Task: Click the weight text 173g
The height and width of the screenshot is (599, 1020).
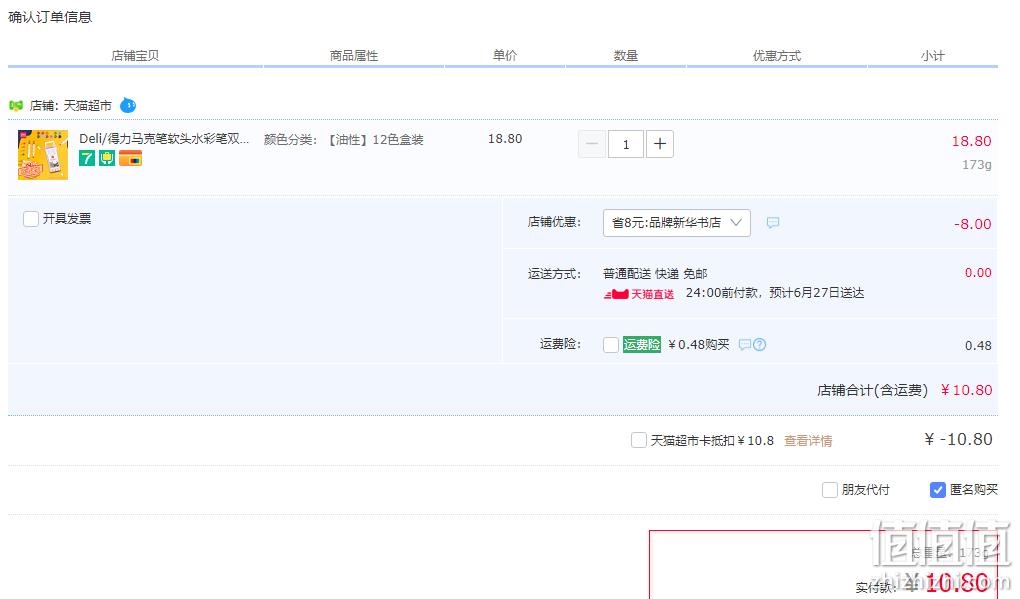Action: pyautogui.click(x=977, y=165)
